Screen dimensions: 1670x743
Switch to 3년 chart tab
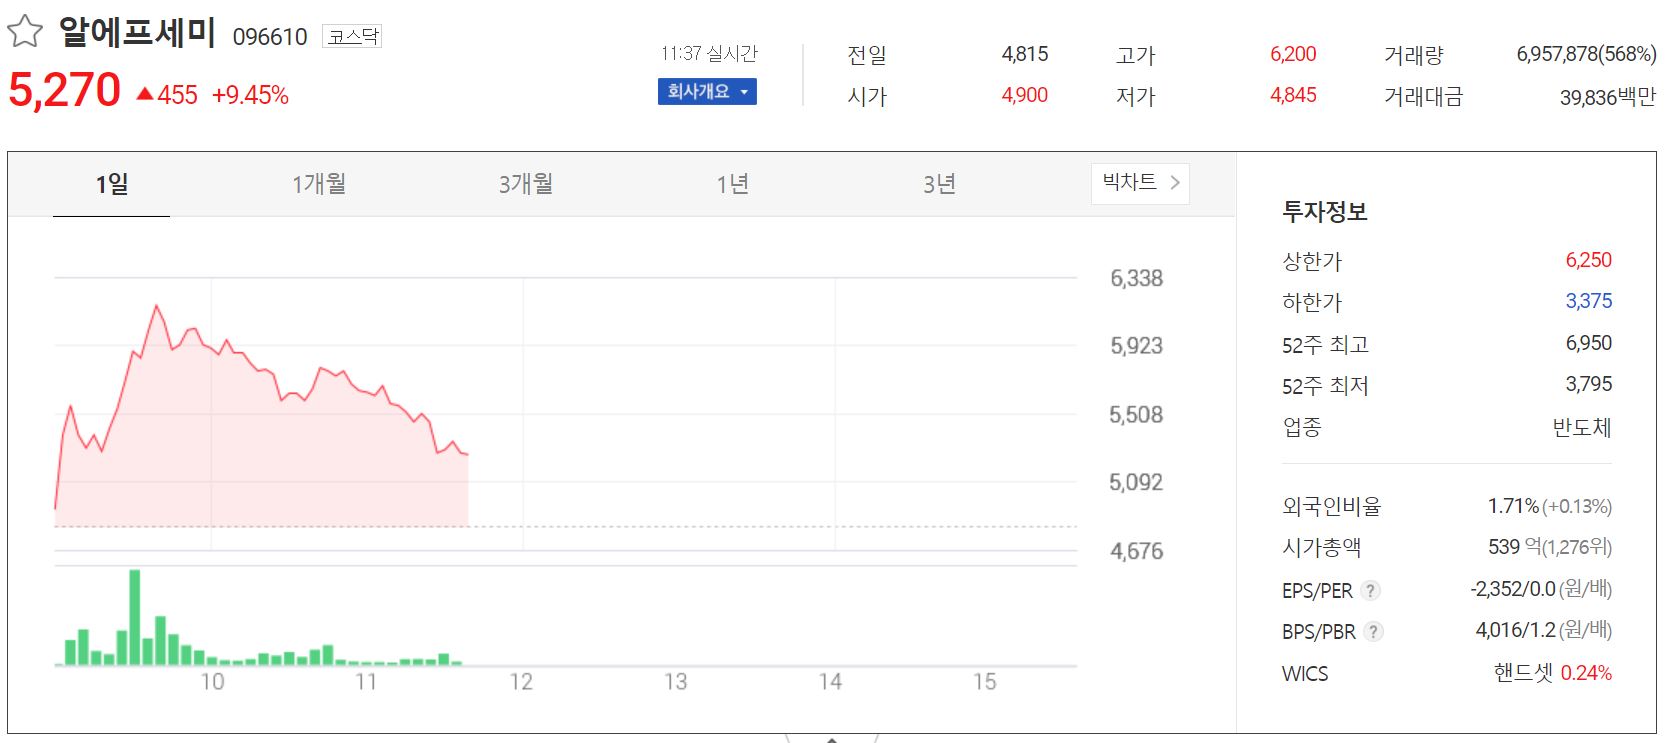point(939,184)
